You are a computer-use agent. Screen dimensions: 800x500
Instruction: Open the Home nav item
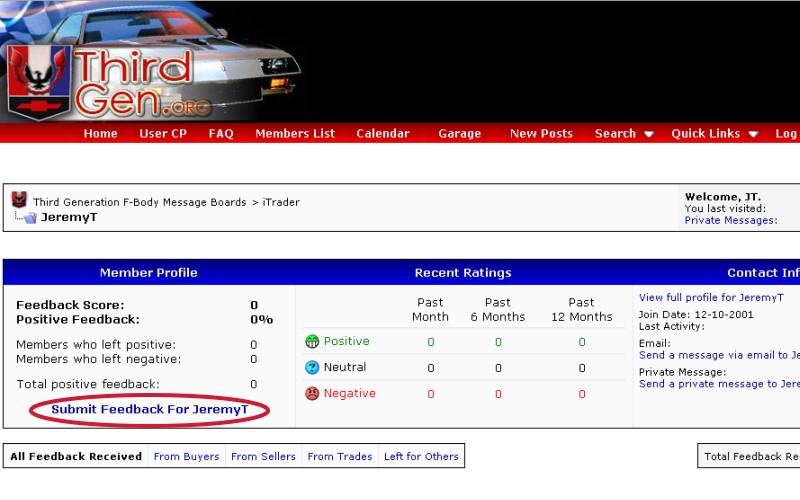click(100, 134)
